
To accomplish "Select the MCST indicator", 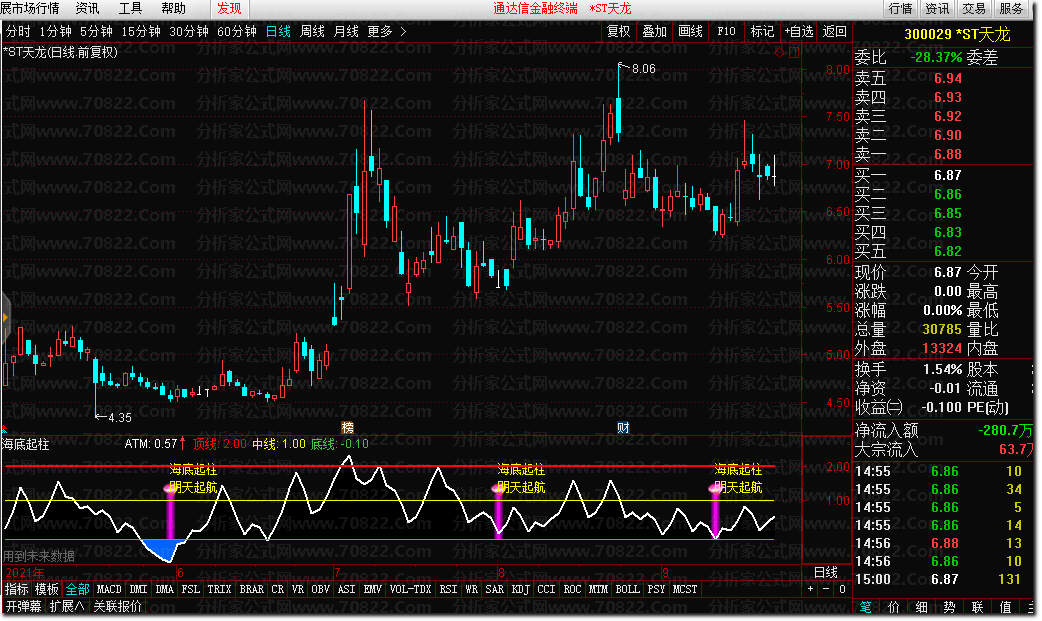I will coord(684,588).
